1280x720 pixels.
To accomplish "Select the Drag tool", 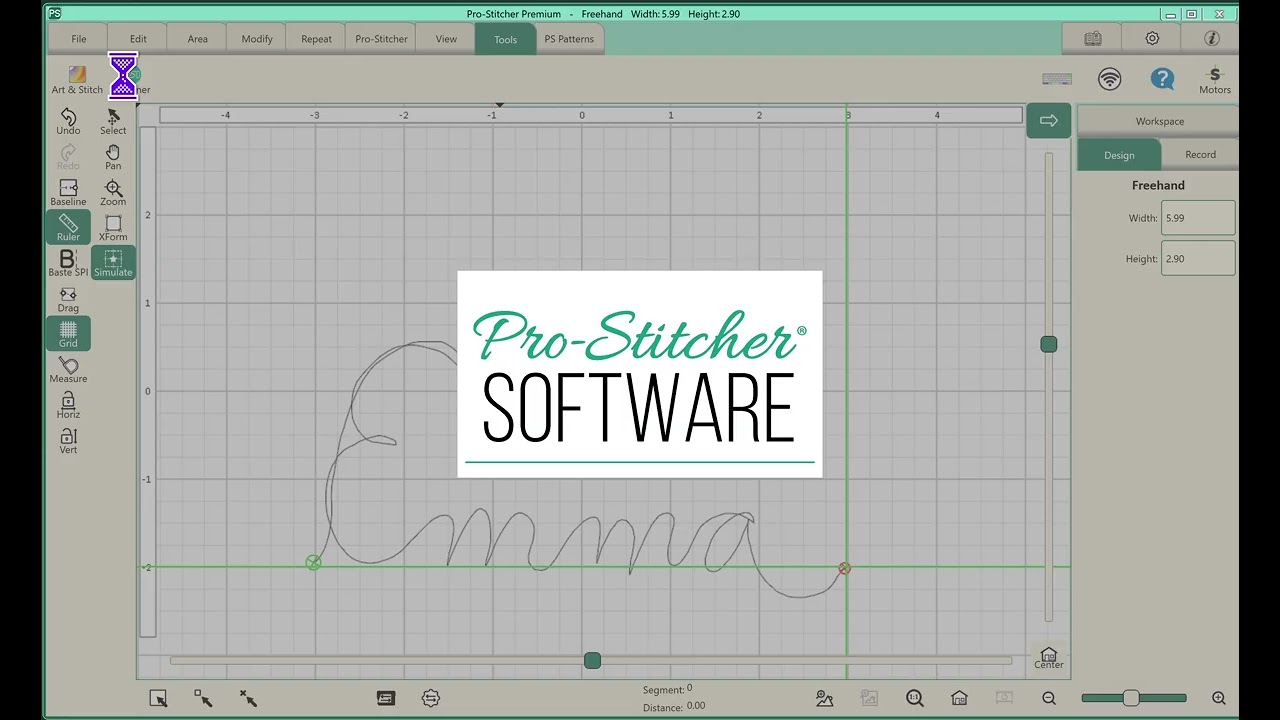I will point(68,299).
